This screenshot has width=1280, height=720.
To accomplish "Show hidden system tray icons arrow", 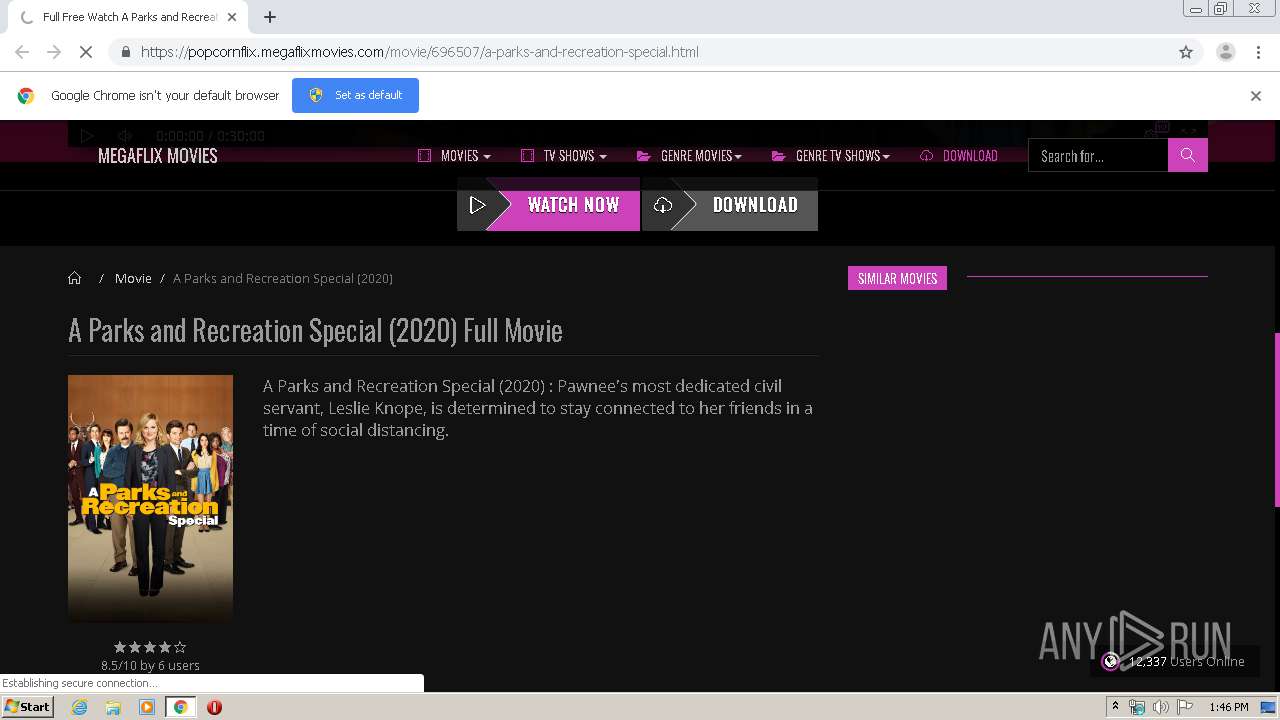I will (x=1115, y=707).
